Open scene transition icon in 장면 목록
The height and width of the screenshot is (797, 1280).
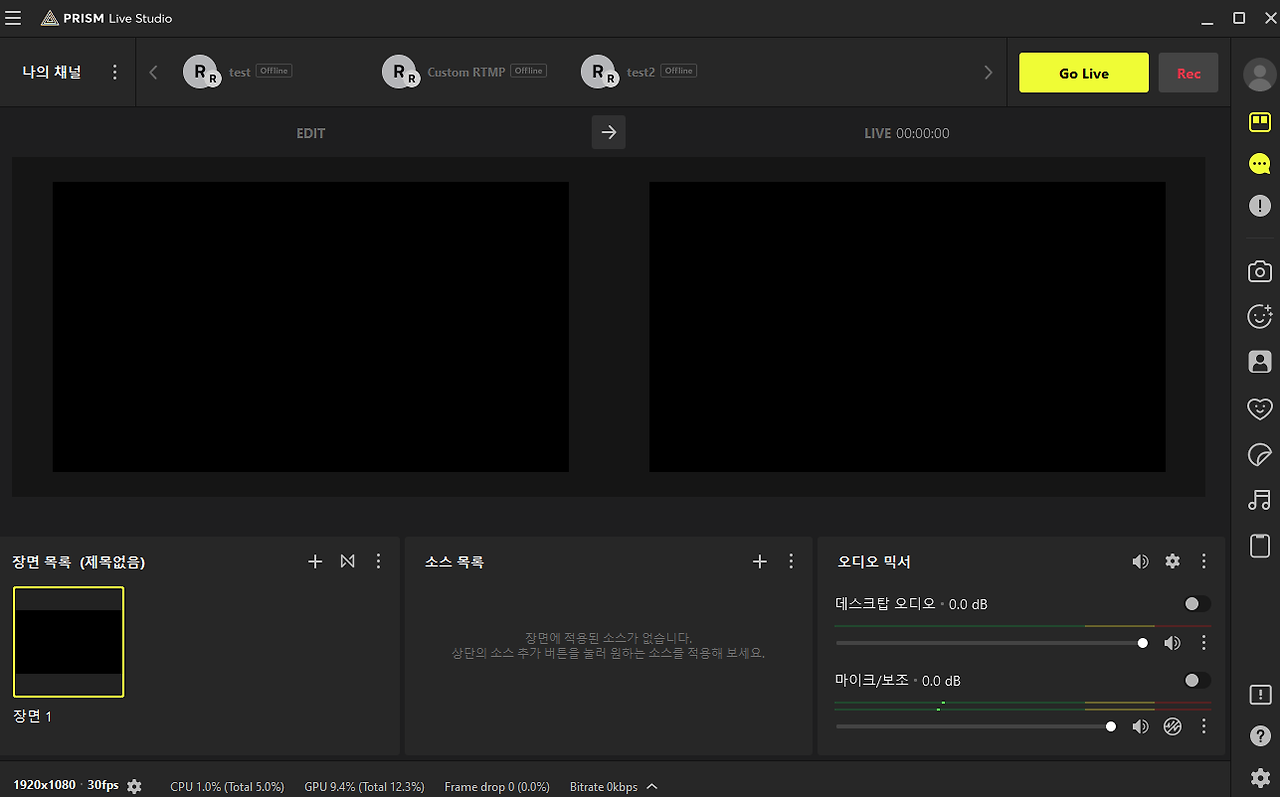click(x=347, y=562)
